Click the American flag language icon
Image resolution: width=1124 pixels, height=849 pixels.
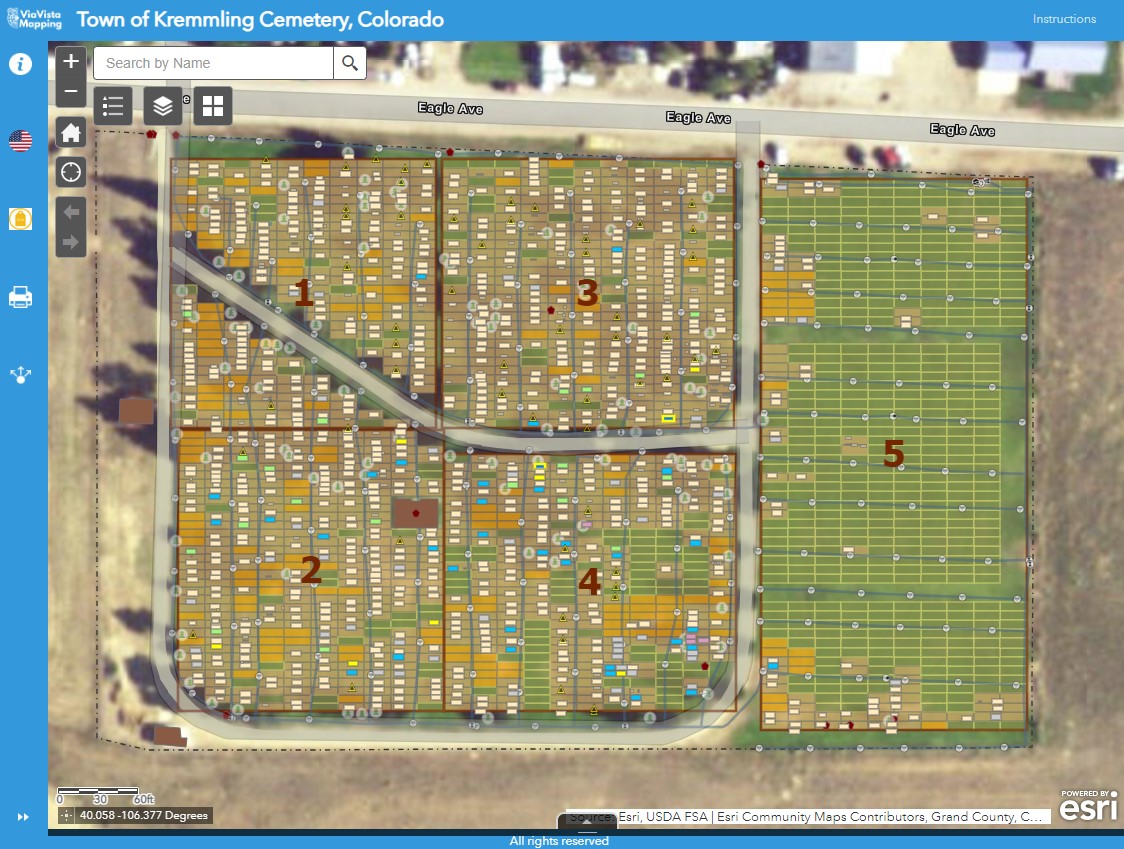[x=20, y=140]
